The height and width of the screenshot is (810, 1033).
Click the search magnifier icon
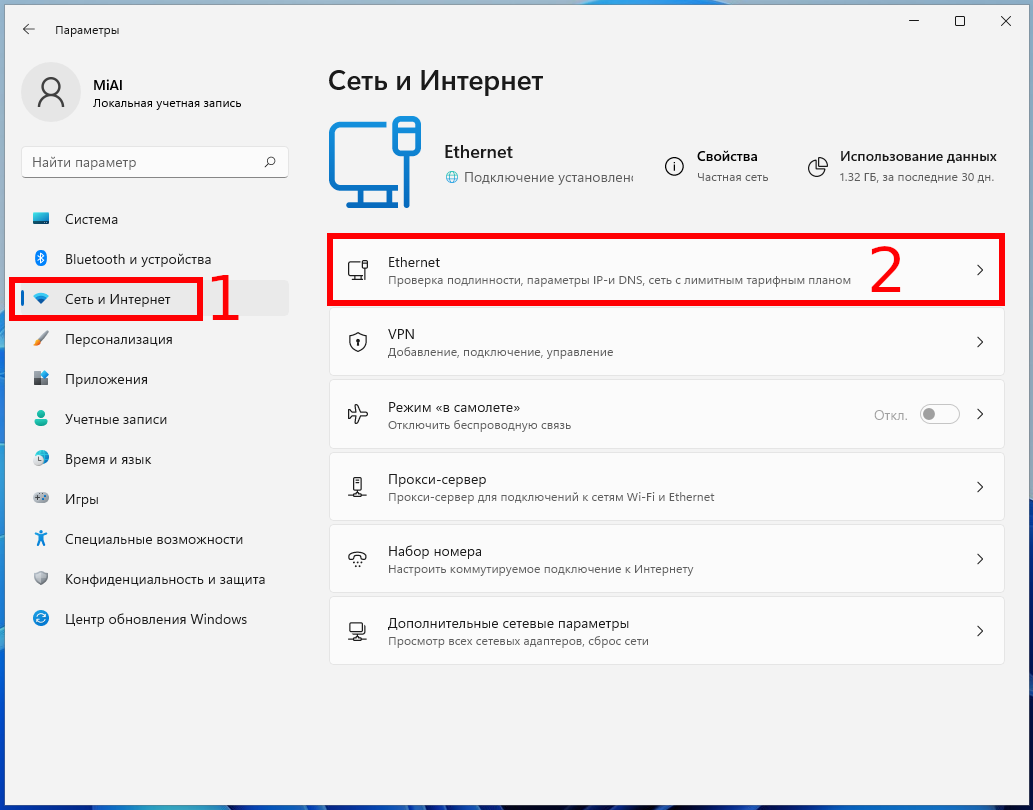[270, 162]
